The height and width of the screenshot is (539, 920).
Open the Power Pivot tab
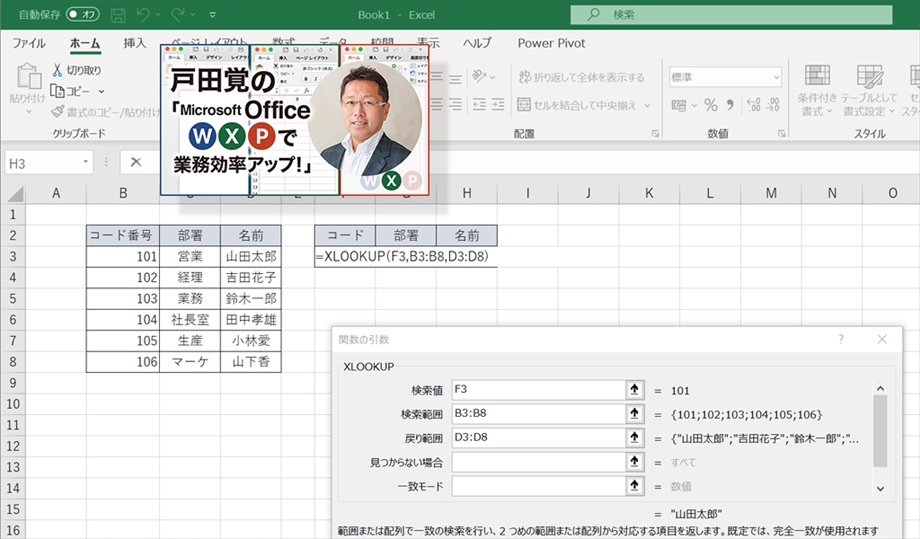click(551, 43)
